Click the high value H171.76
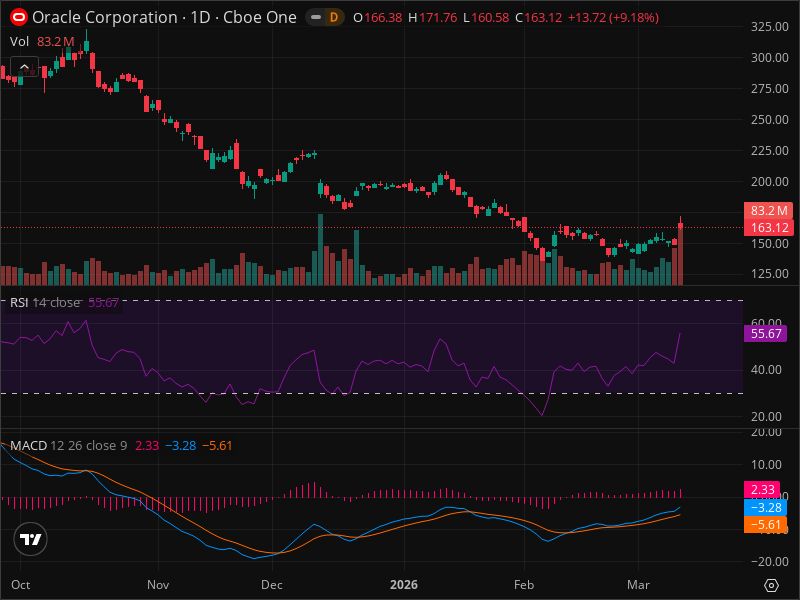This screenshot has width=800, height=600. coord(433,18)
